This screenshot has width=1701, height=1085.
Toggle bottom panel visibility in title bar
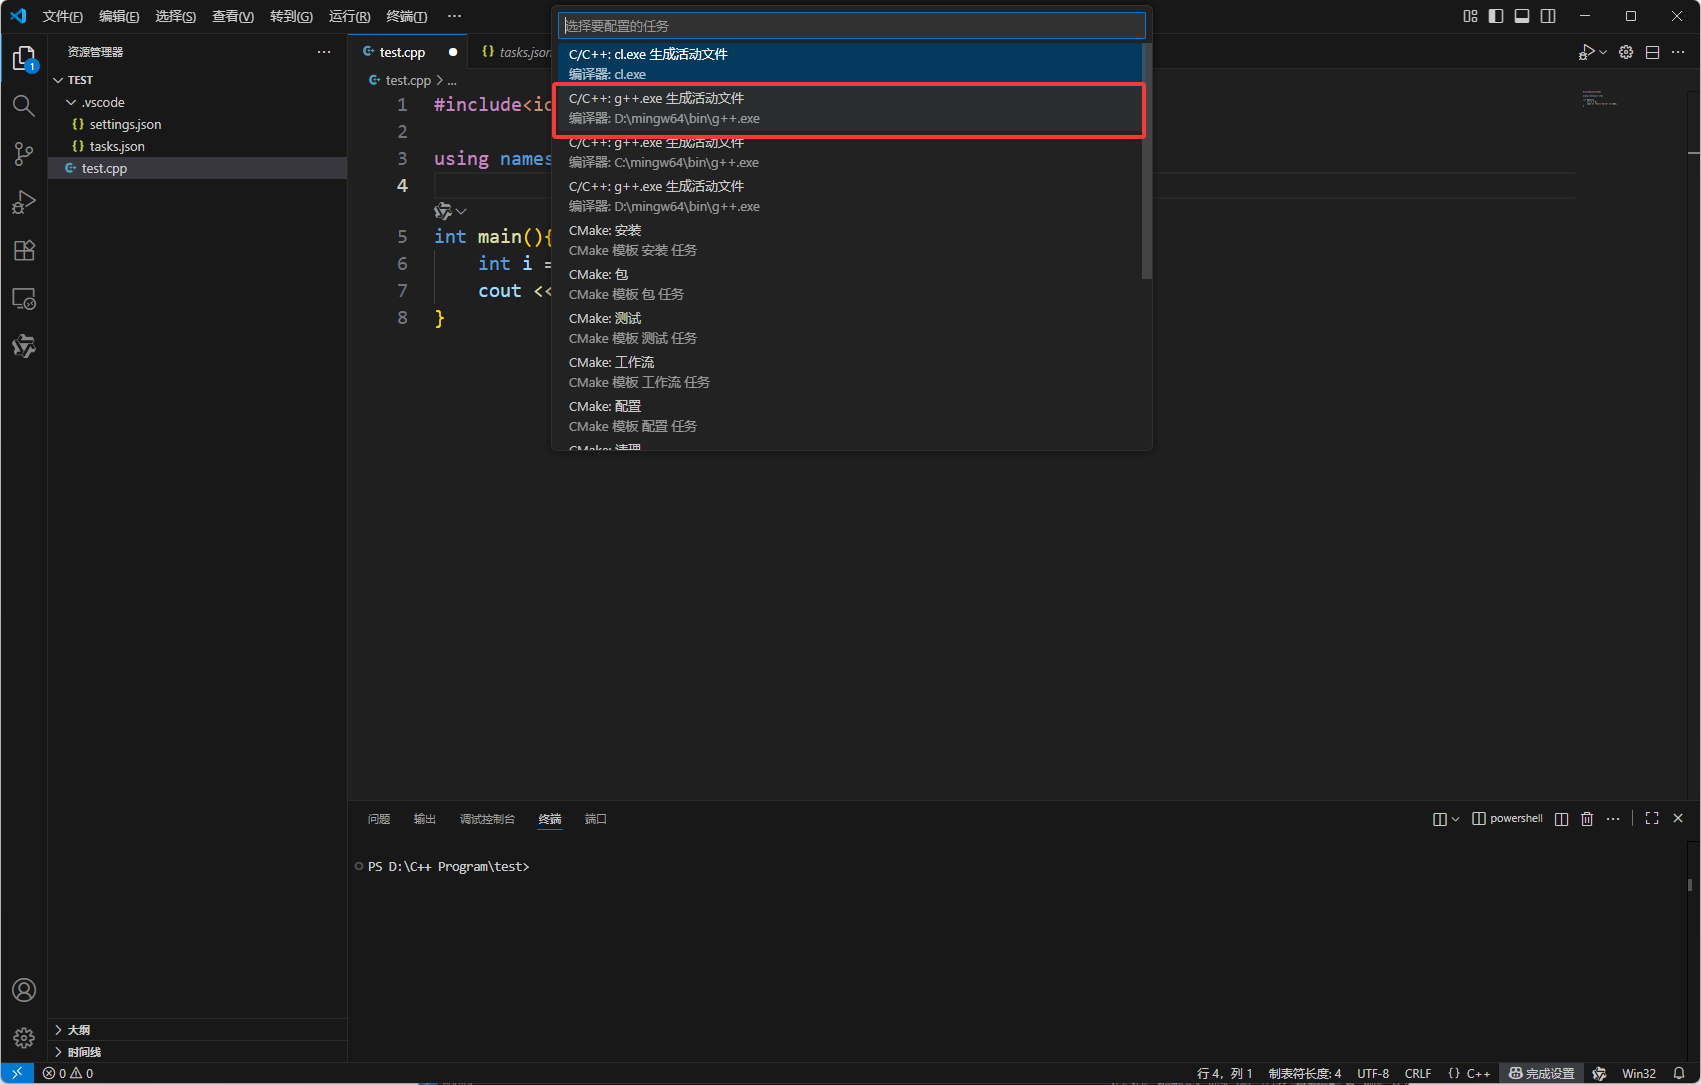point(1522,16)
